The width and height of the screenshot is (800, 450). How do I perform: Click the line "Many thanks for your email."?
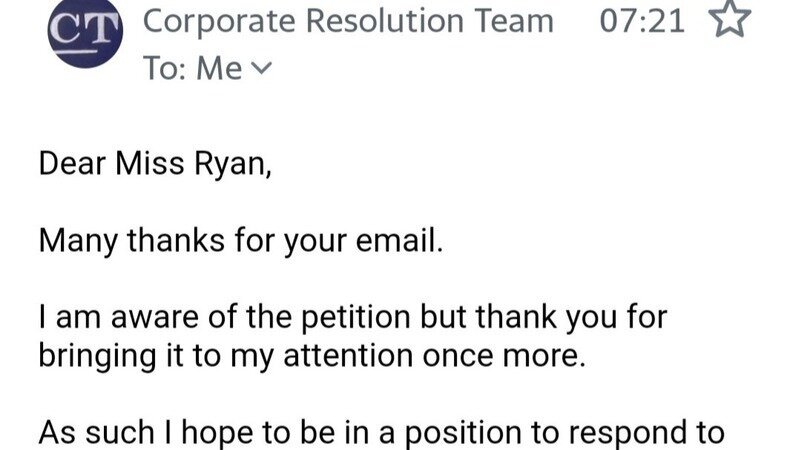pos(239,241)
